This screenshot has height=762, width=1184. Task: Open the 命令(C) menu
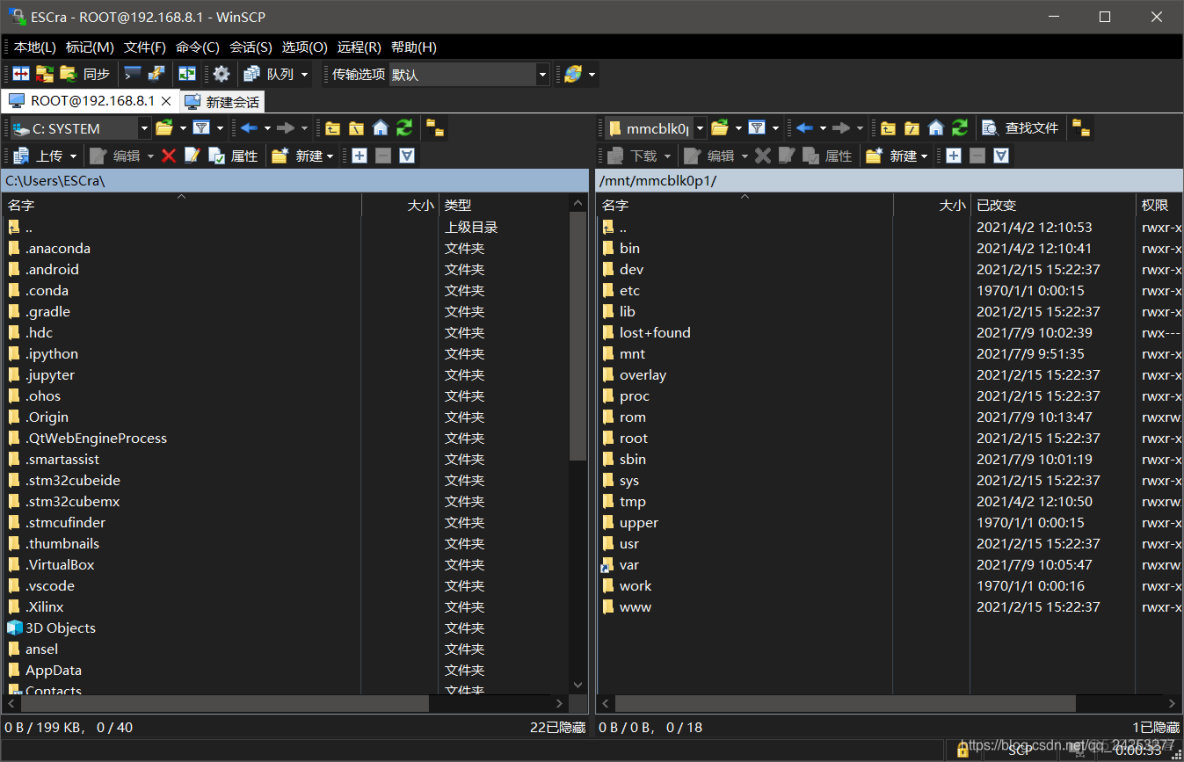pos(197,47)
